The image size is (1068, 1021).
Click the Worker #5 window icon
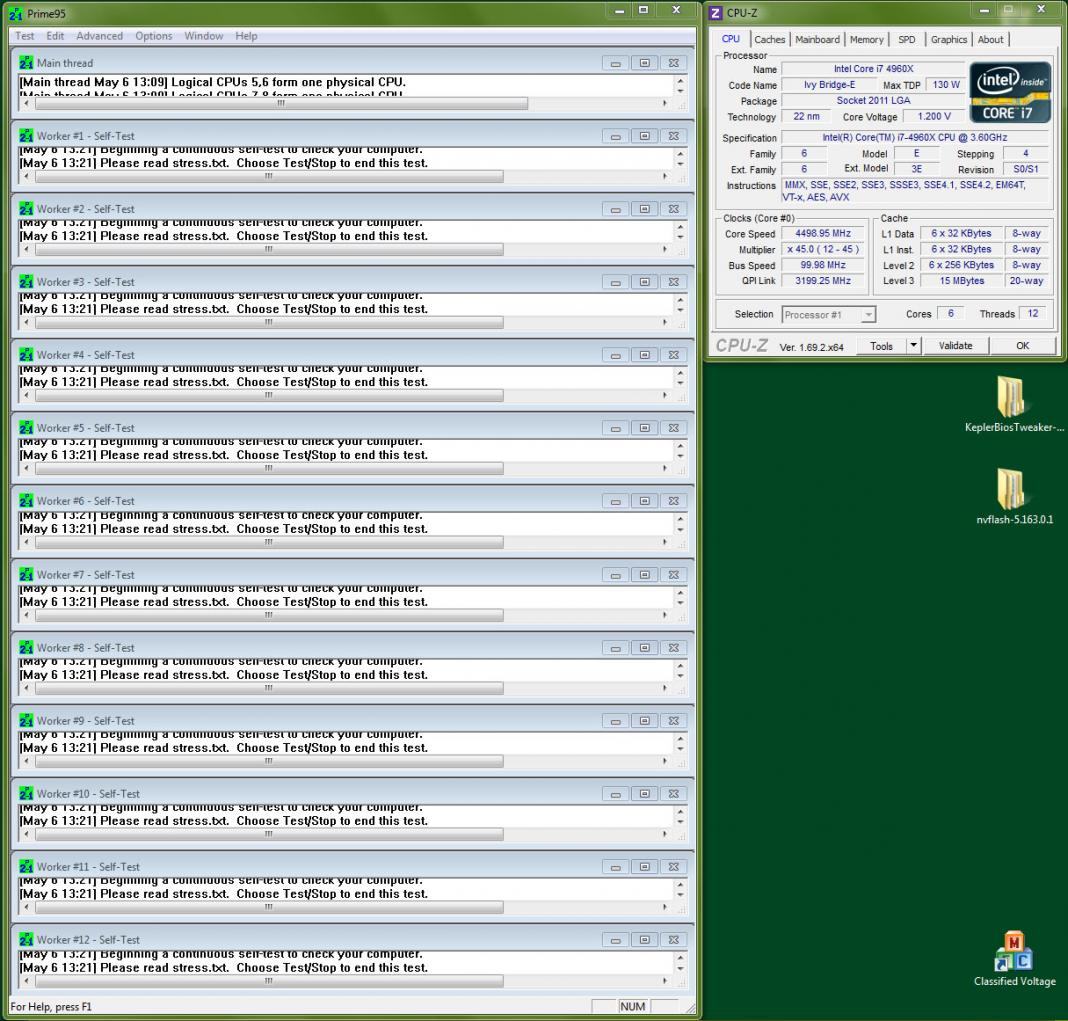26,428
